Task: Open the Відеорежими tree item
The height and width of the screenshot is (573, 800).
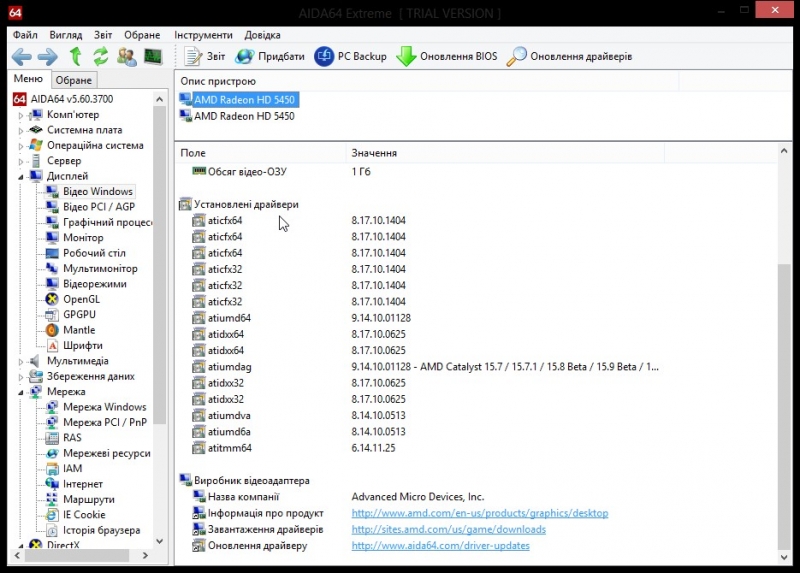Action: 95,284
